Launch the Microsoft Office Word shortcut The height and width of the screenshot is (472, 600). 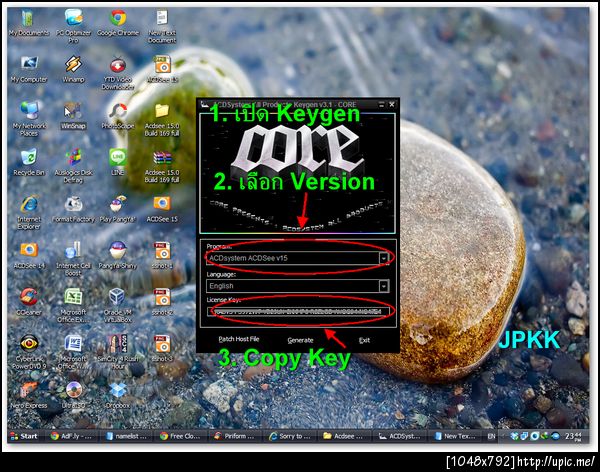[73, 352]
